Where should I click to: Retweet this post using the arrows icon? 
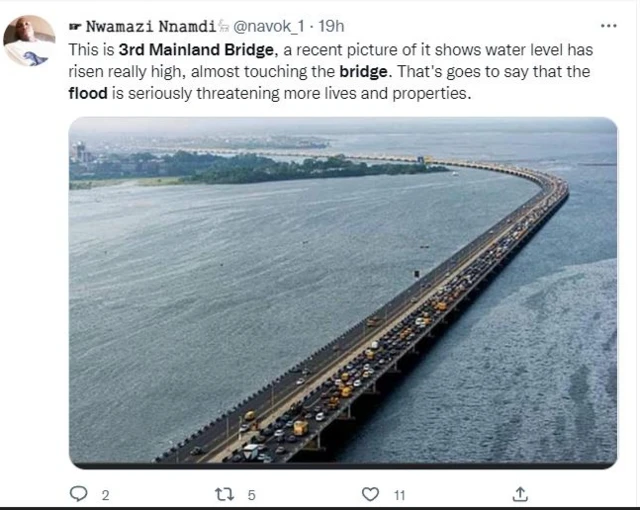[223, 493]
